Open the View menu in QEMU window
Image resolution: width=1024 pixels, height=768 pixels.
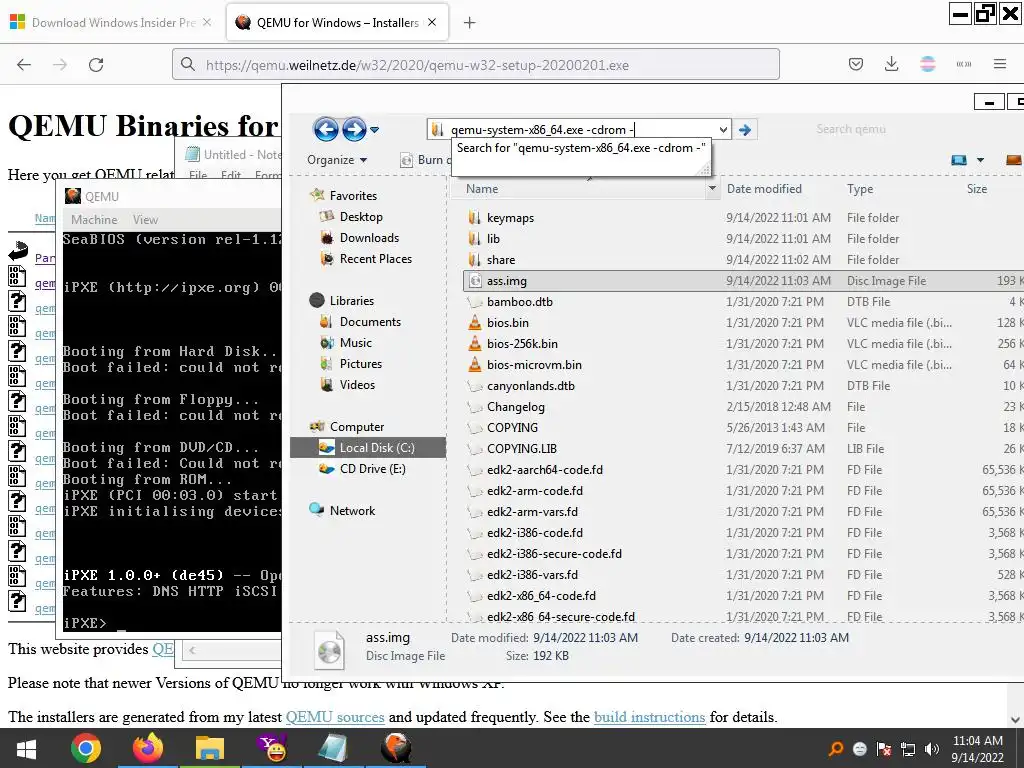[x=145, y=219]
